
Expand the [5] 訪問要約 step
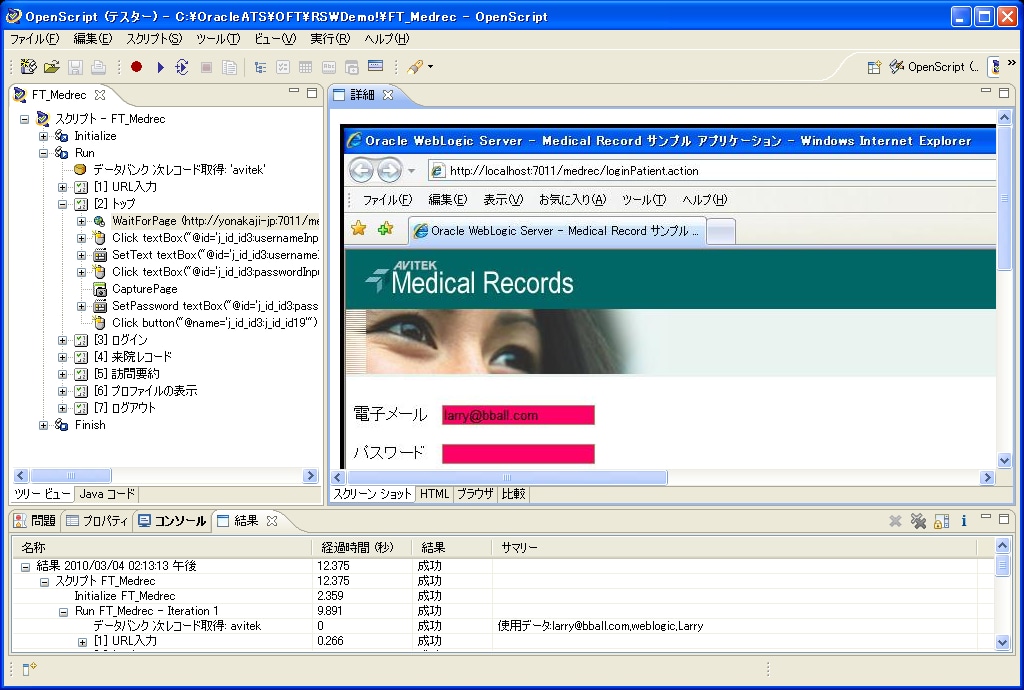click(63, 373)
